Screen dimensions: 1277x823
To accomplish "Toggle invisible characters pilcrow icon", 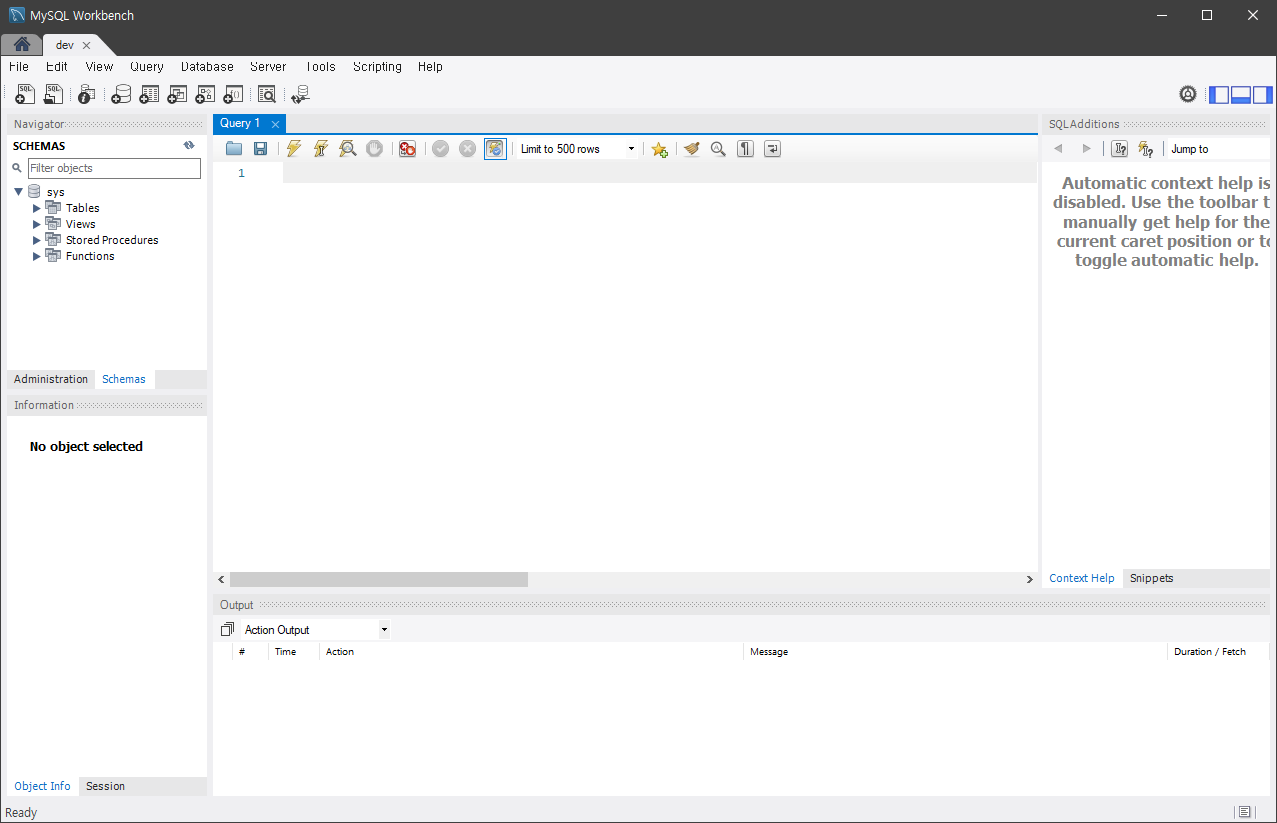I will pyautogui.click(x=745, y=149).
